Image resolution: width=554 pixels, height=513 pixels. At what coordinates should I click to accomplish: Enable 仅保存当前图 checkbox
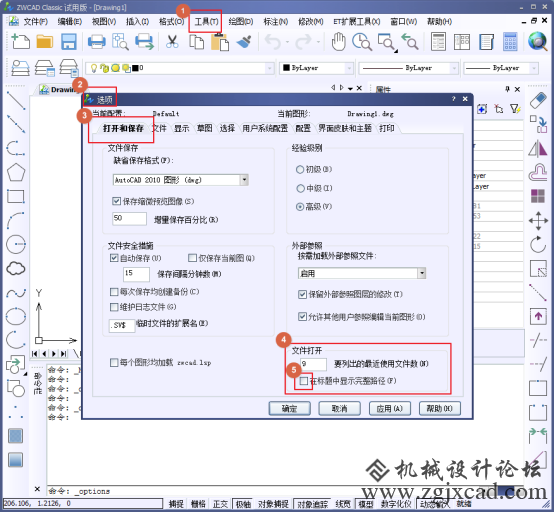pyautogui.click(x=192, y=258)
